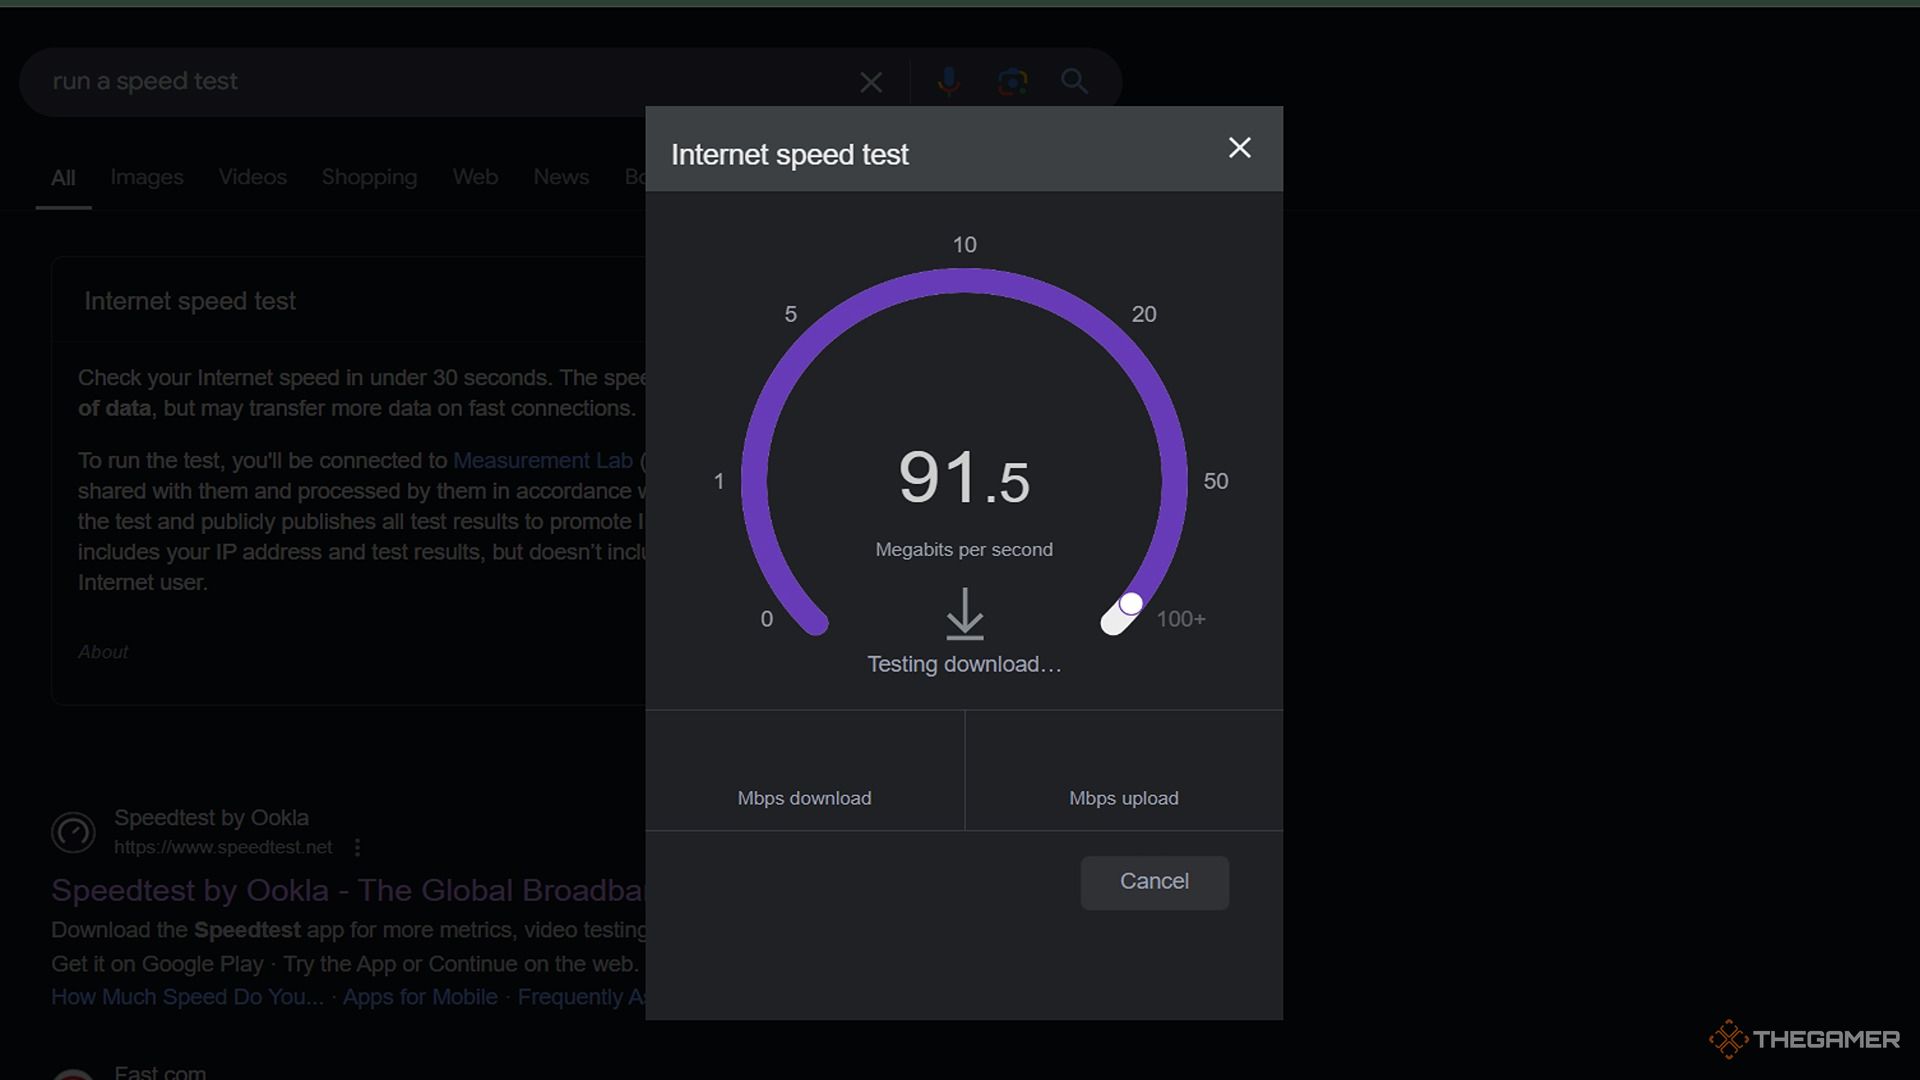The image size is (1920, 1080).
Task: Open the News search tab
Action: pyautogui.click(x=561, y=177)
